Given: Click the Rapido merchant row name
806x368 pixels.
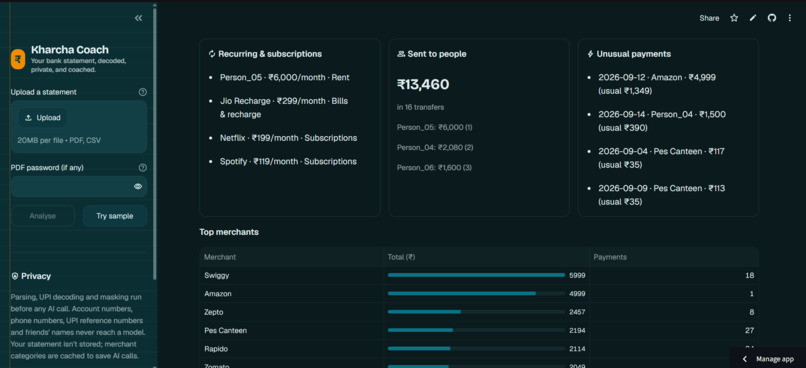Looking at the screenshot, I should [215, 349].
